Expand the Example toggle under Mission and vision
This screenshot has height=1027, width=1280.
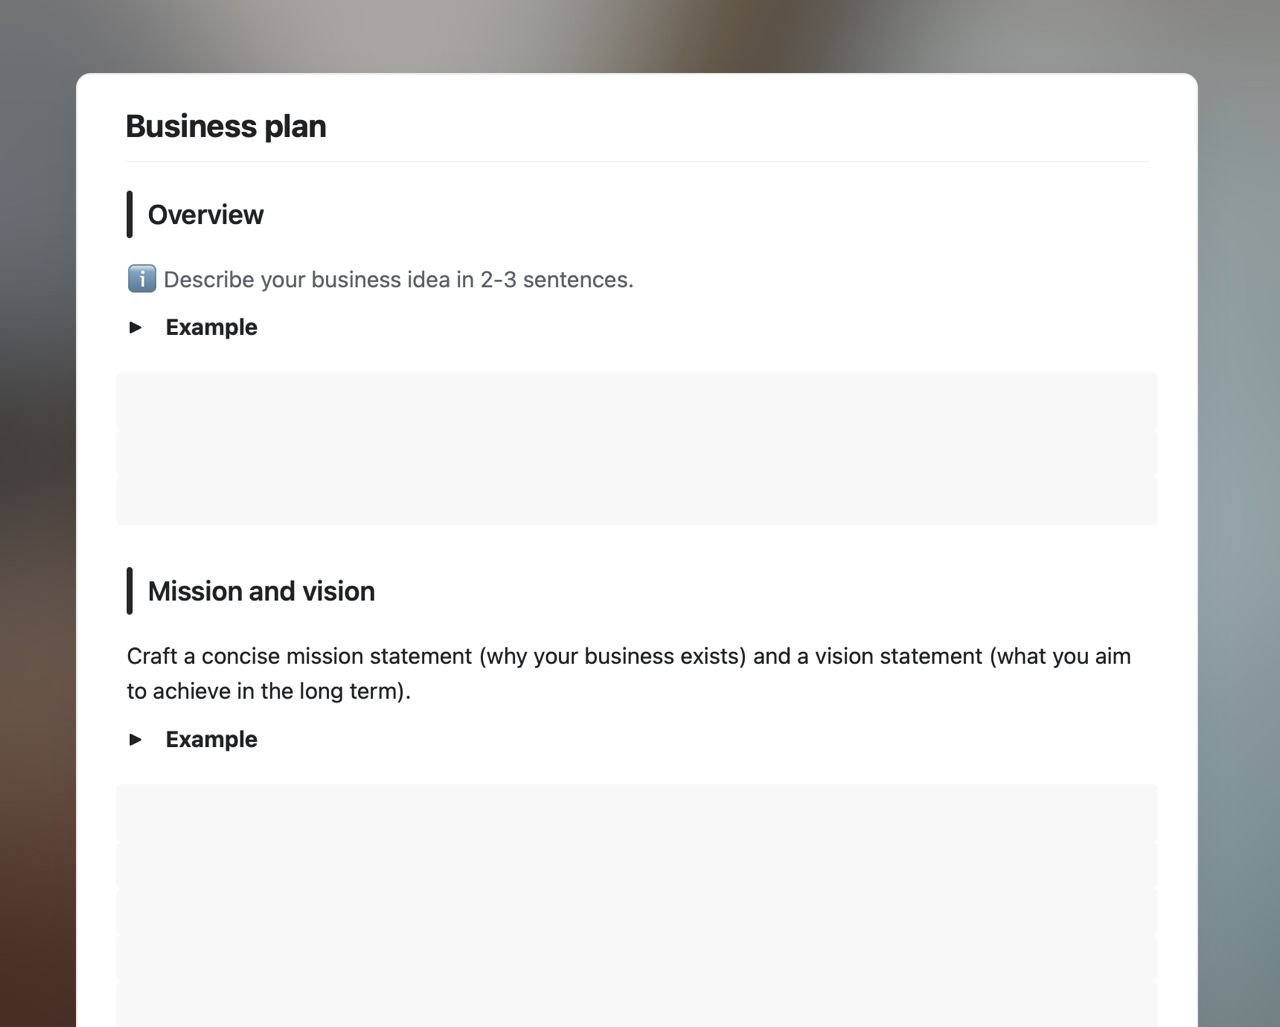point(211,739)
